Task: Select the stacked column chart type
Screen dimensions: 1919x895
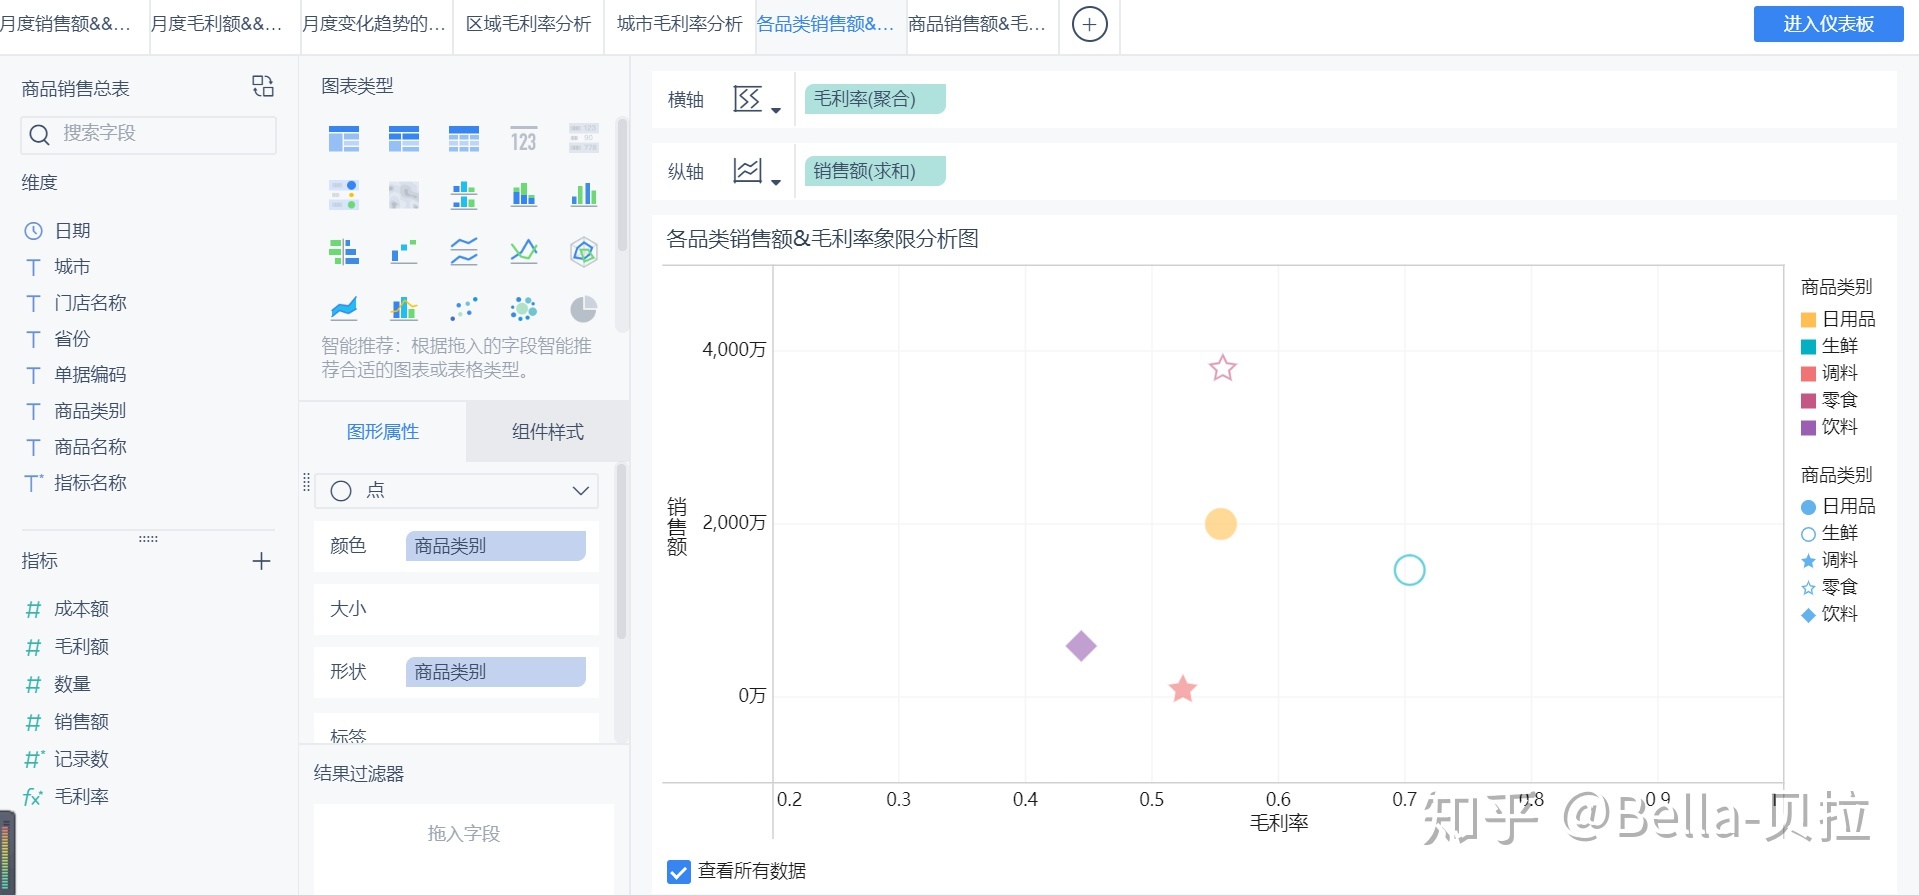Action: (x=524, y=195)
